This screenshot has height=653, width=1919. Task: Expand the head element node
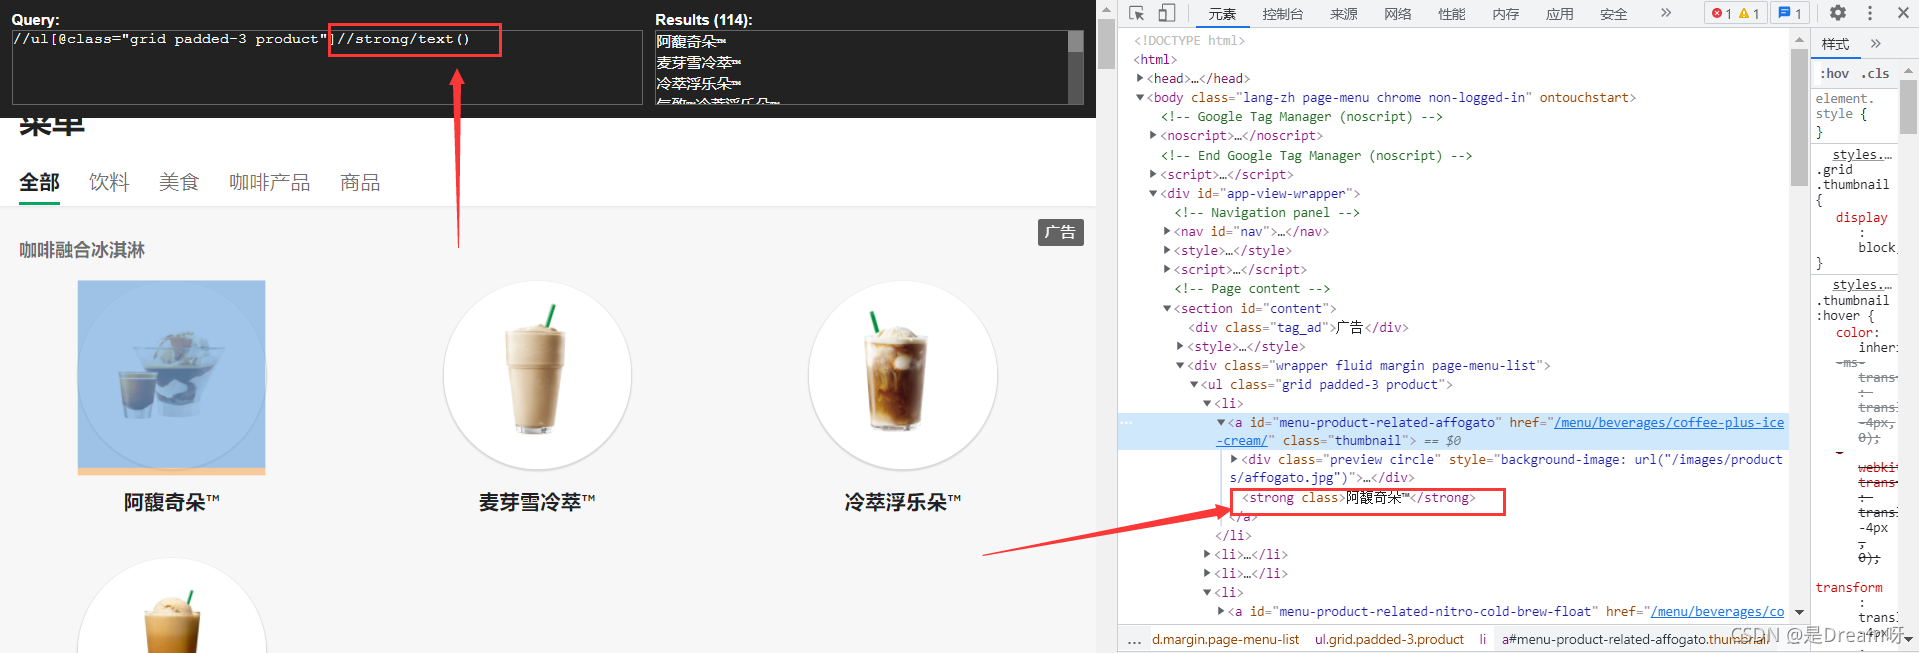pos(1140,78)
